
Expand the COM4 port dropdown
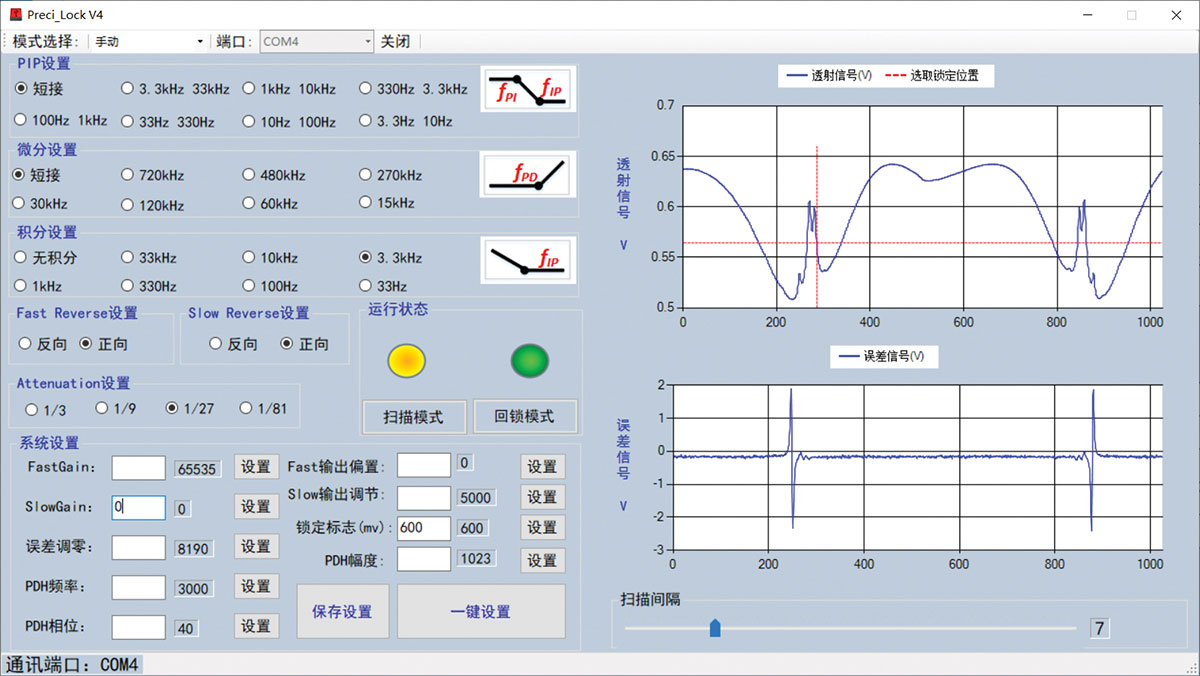click(367, 42)
